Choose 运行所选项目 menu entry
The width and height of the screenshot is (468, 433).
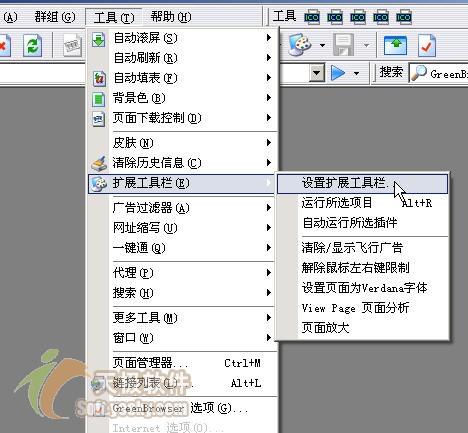pyautogui.click(x=362, y=203)
